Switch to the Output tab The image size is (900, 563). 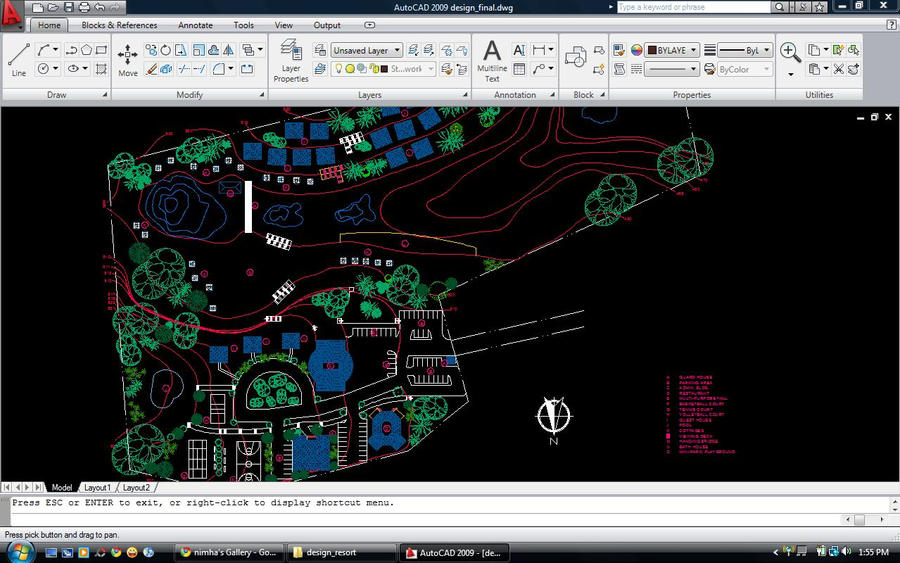click(327, 25)
